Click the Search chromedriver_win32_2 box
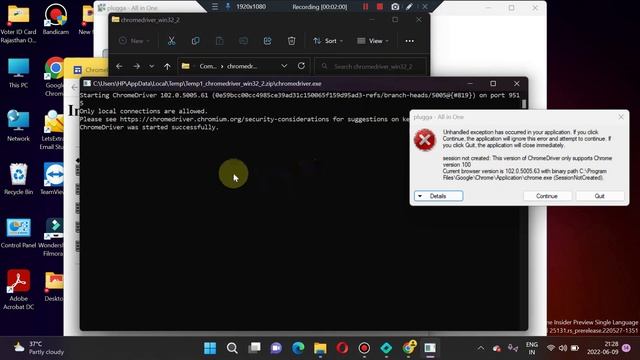The width and height of the screenshot is (640, 360). click(x=371, y=66)
